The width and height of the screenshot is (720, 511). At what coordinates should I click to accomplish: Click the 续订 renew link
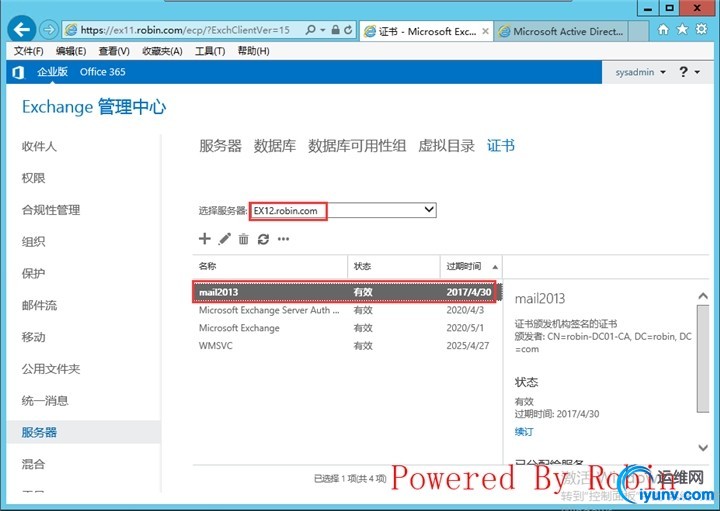click(524, 432)
